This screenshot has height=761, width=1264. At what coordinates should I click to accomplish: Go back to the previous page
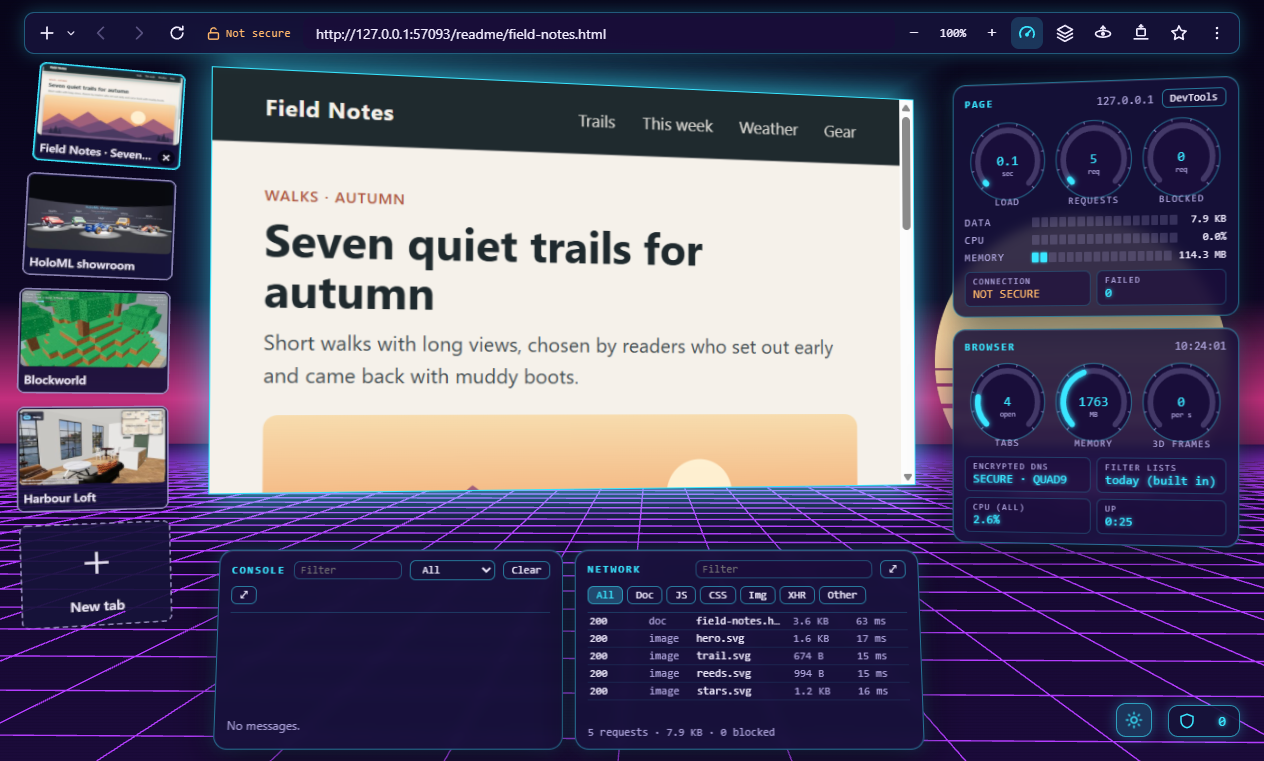click(100, 33)
